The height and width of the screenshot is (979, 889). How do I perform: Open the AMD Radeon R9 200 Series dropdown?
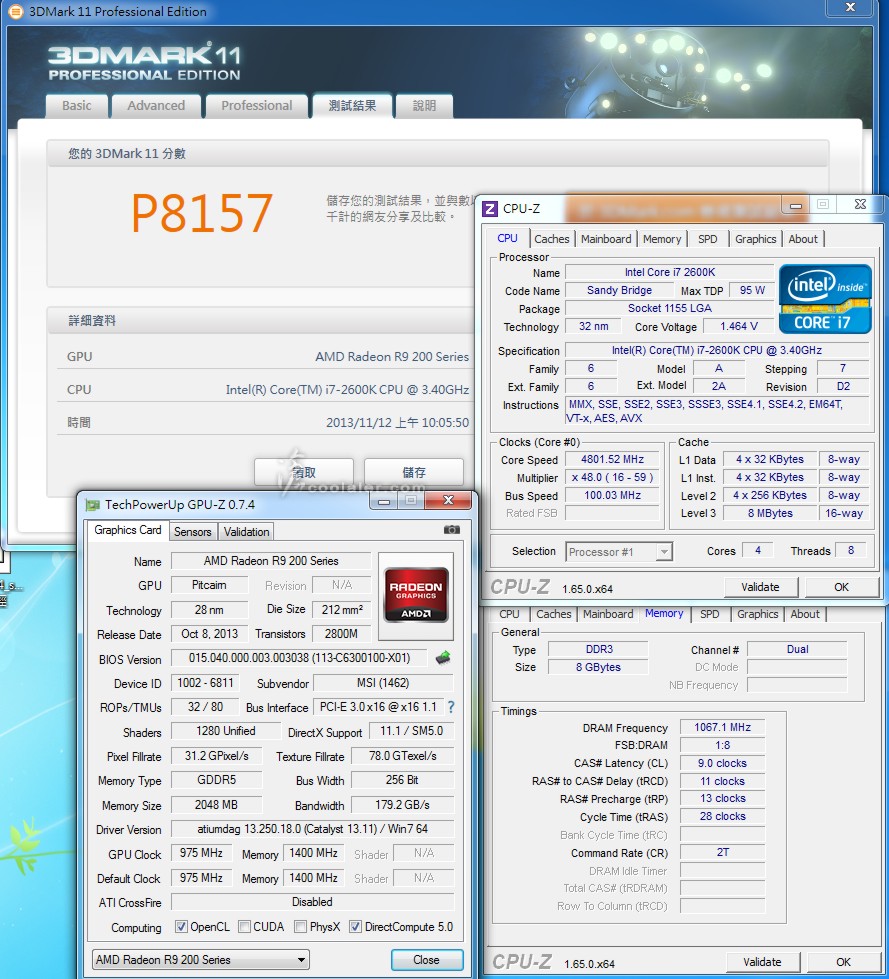200,960
